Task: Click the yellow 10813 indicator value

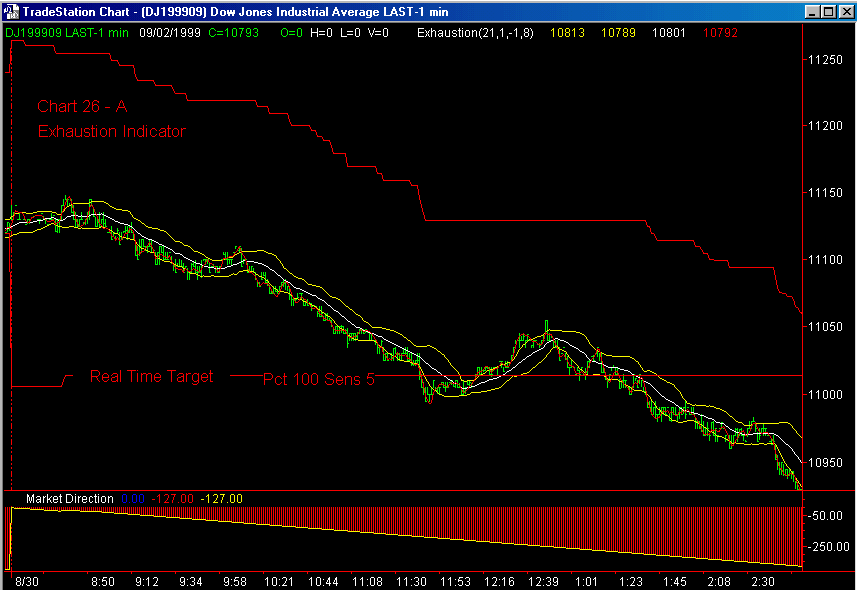Action: [x=567, y=33]
